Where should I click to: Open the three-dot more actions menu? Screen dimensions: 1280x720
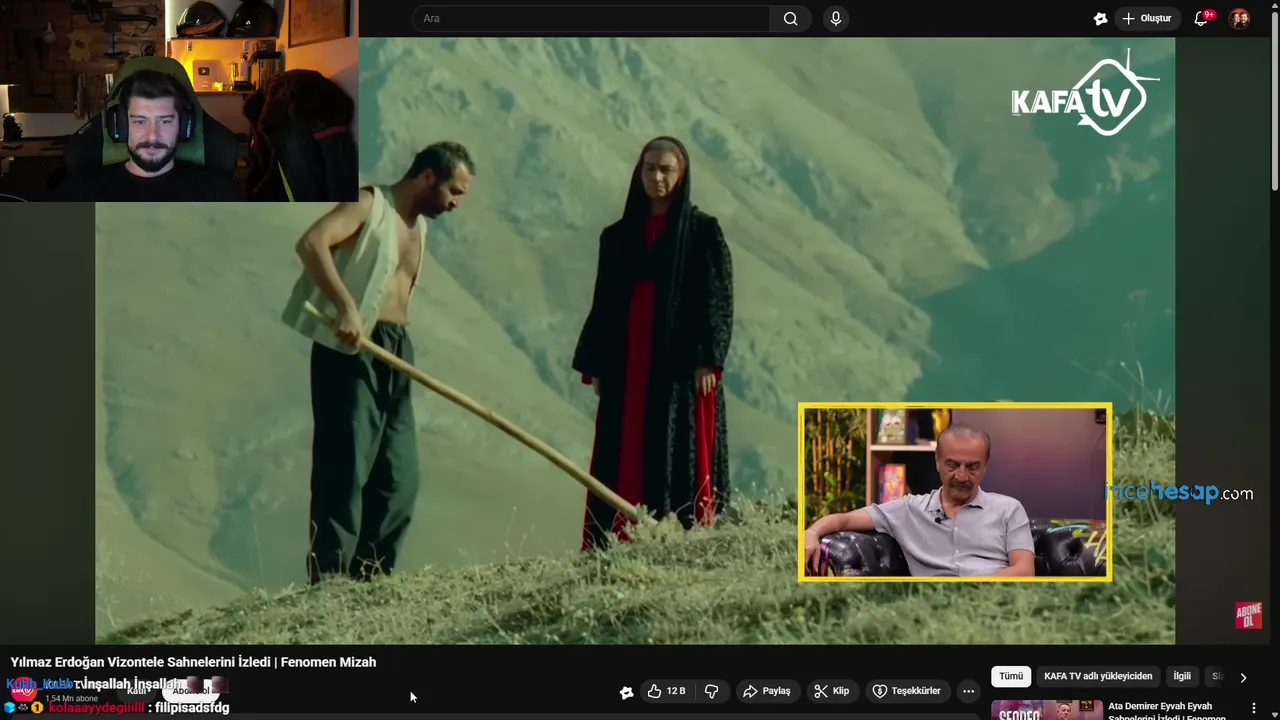pos(968,691)
